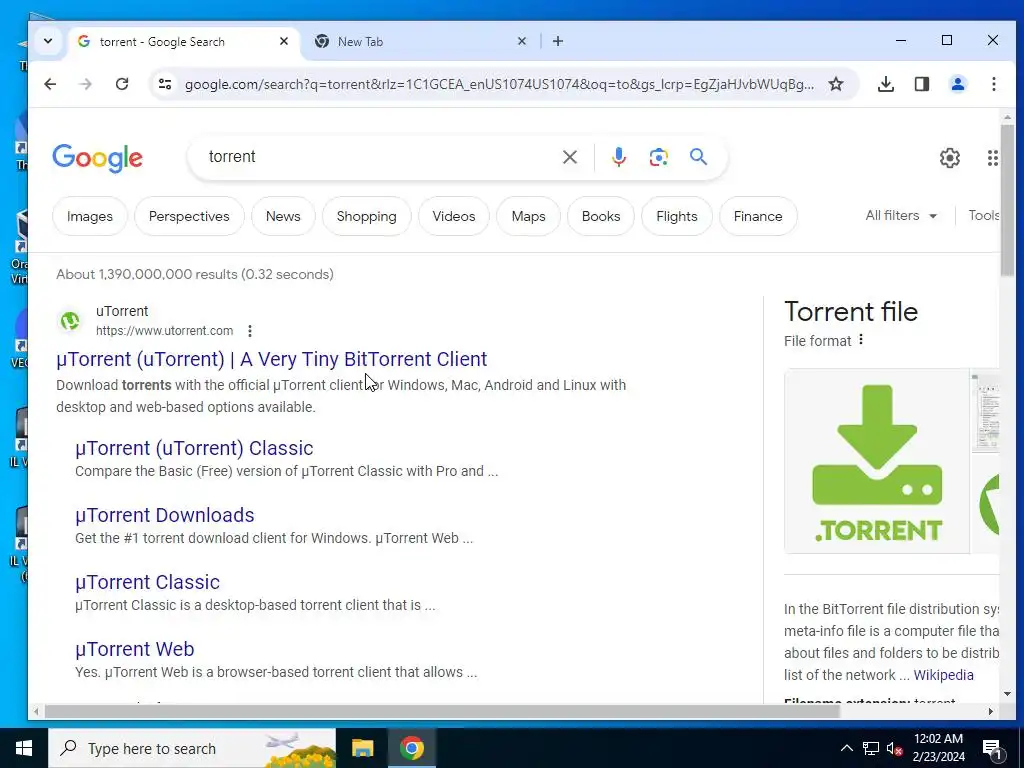Open the Windows Start menu
1024x768 pixels.
[x=24, y=748]
